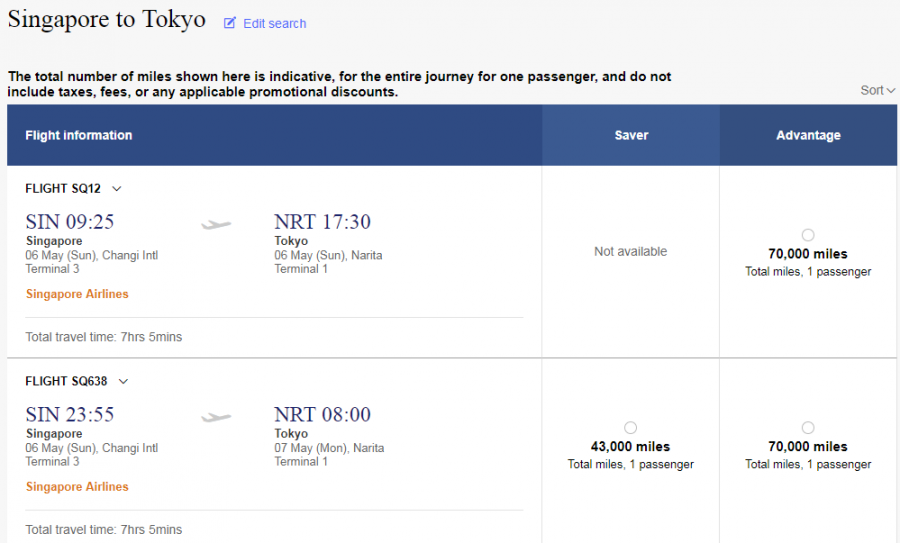
Task: Open Singapore Airlines link under flight SQ12
Action: click(77, 294)
